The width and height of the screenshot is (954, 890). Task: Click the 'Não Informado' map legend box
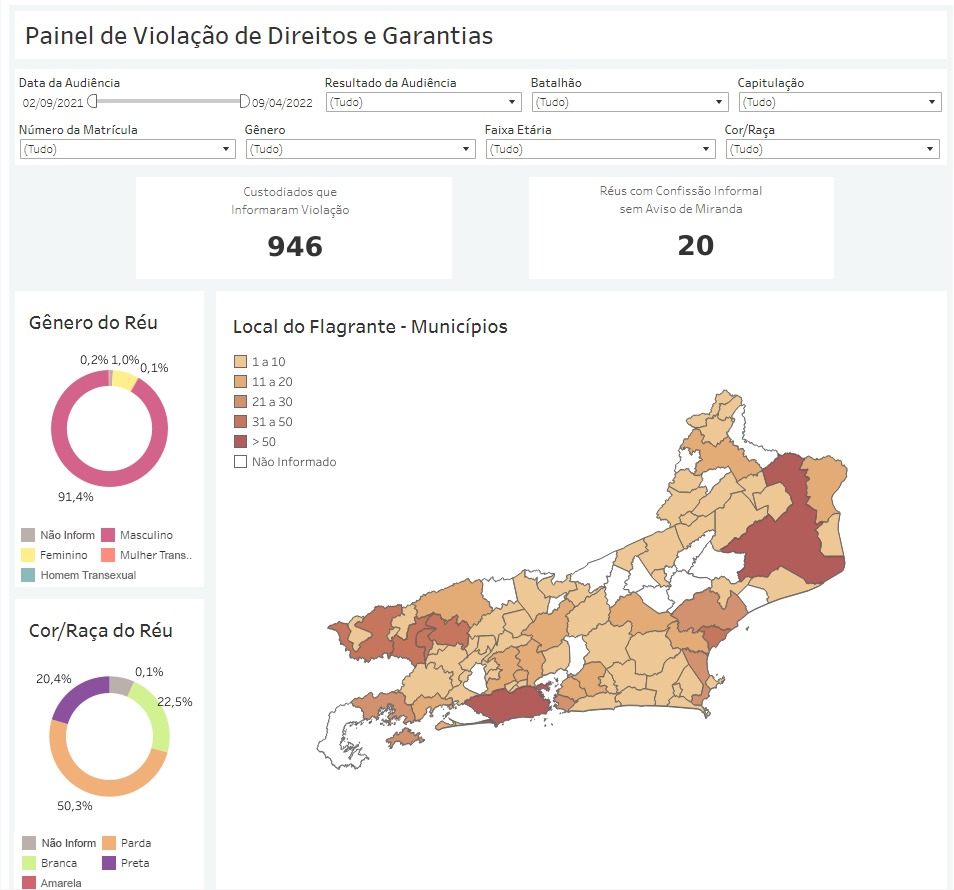(x=240, y=462)
